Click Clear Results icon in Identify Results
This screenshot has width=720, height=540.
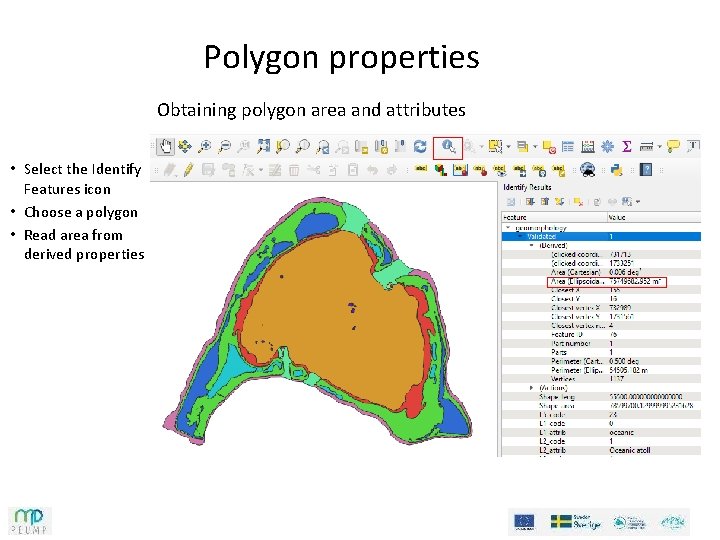coord(578,202)
